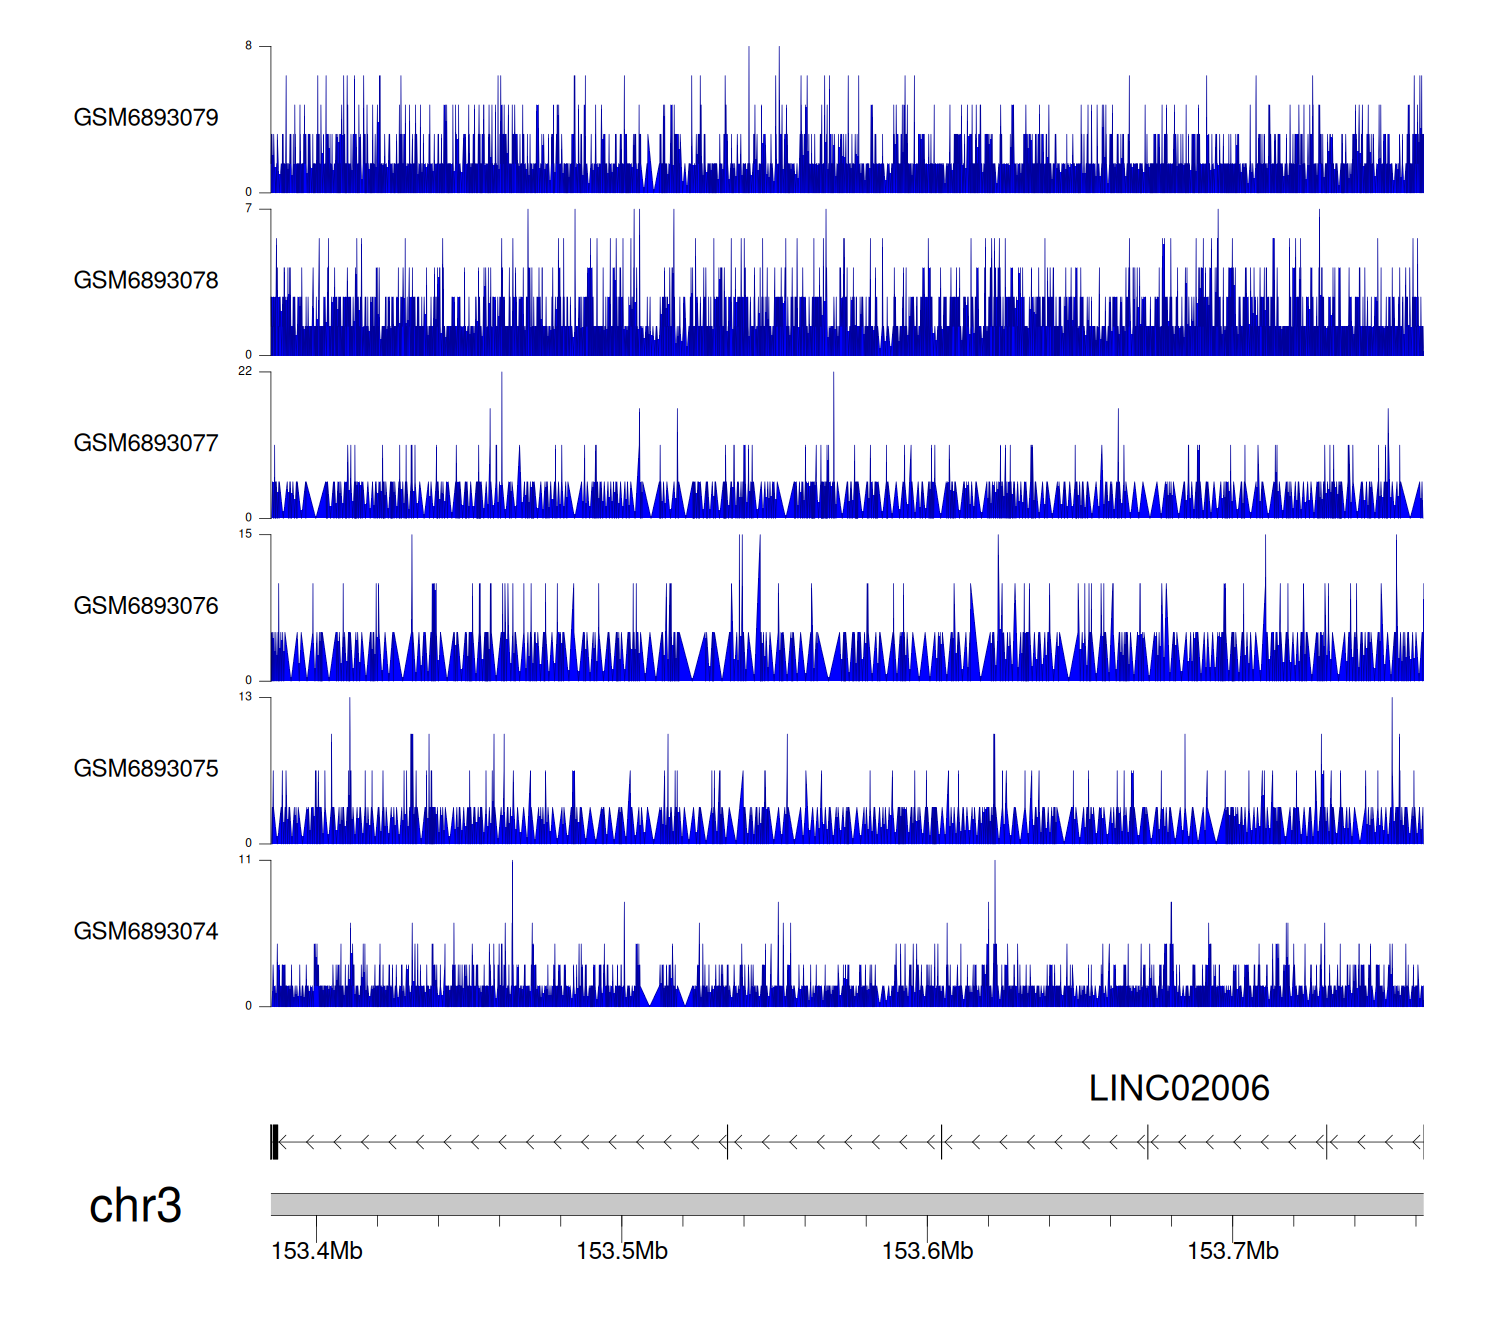The height and width of the screenshot is (1320, 1500).
Task: Select the 153.6Mb axis tick label
Action: click(x=927, y=1252)
